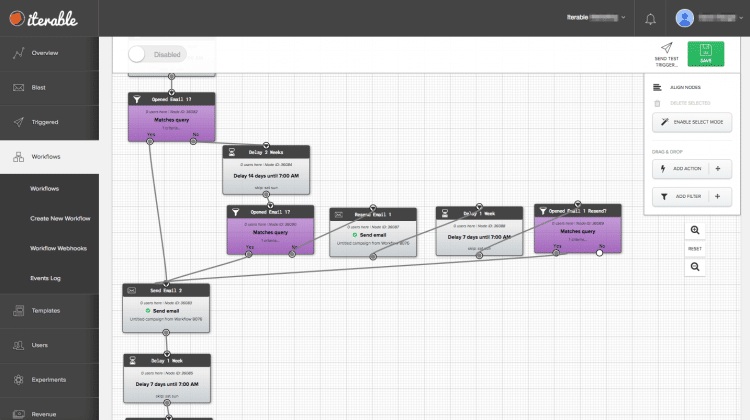This screenshot has width=750, height=420.
Task: Open the Events Log page
Action: [x=45, y=278]
